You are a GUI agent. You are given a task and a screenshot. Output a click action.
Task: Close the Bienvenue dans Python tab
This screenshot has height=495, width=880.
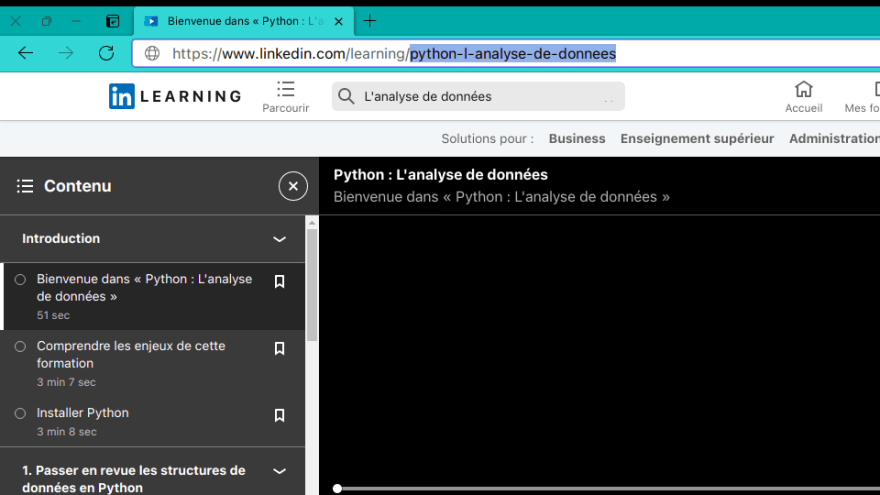(x=338, y=21)
